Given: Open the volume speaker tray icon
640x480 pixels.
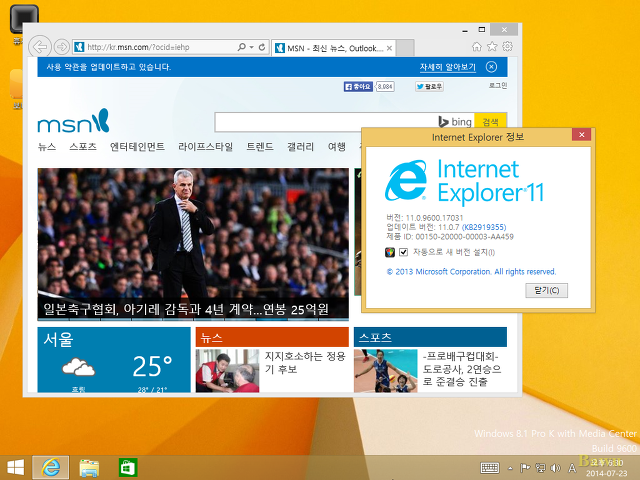Looking at the screenshot, I should [556, 468].
